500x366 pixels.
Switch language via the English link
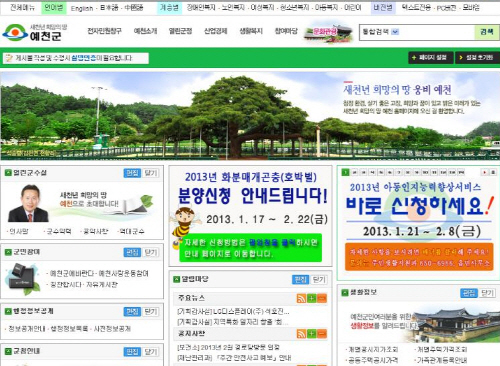point(82,8)
